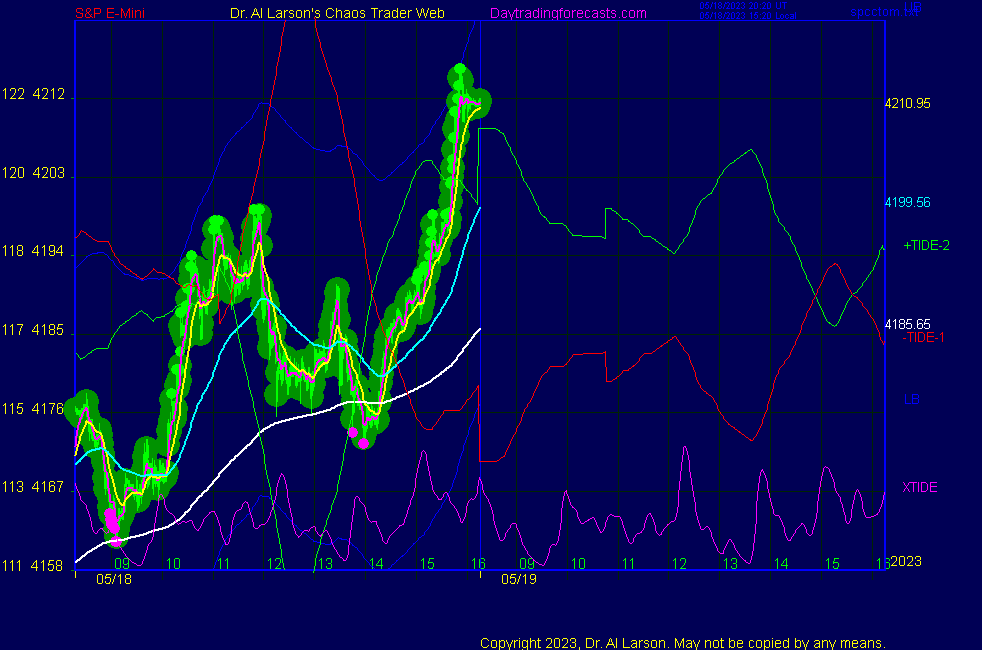Click the '111 4158' axis label

pos(33,566)
